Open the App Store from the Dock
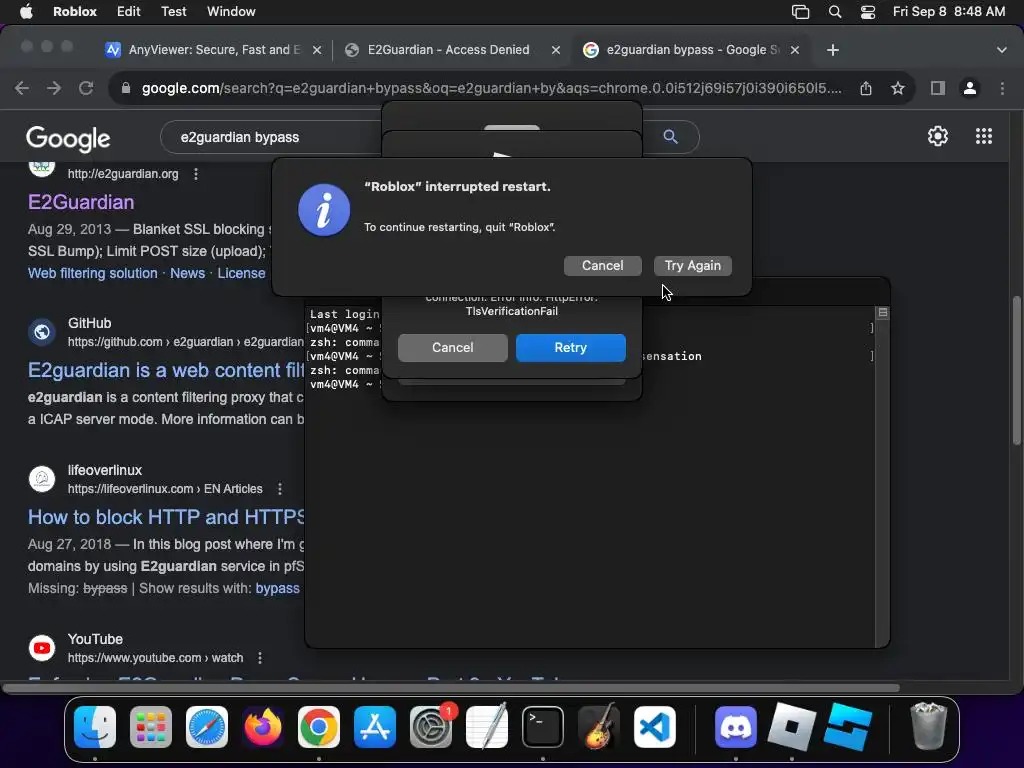The height and width of the screenshot is (768, 1024). (x=375, y=727)
